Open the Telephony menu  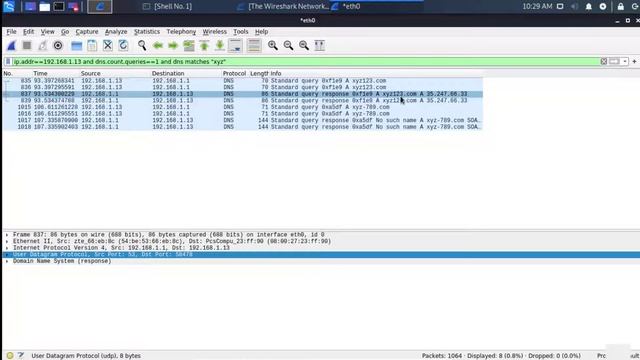[x=181, y=32]
